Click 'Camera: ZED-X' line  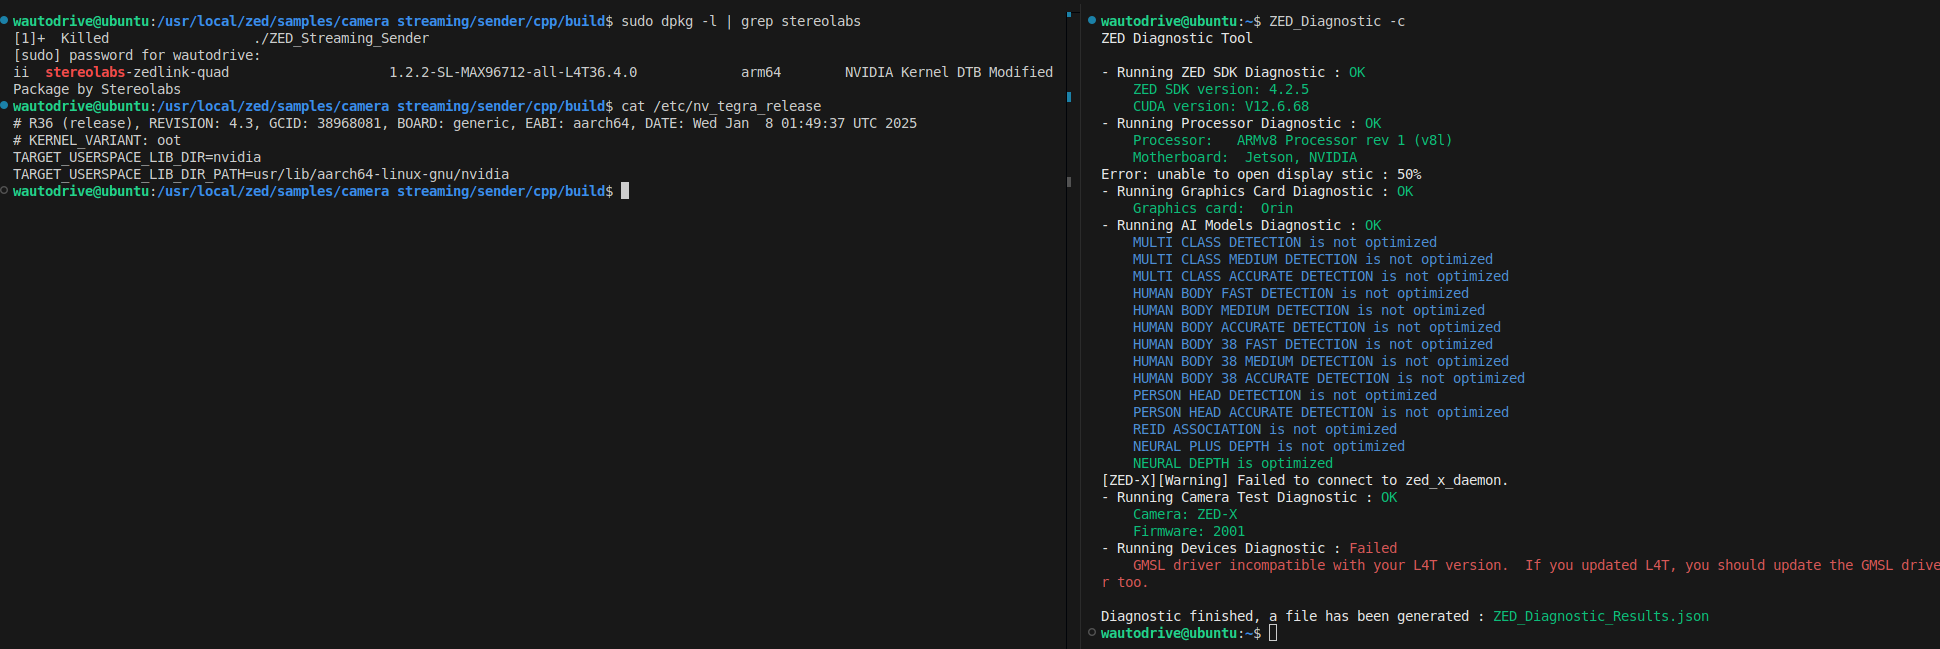pyautogui.click(x=1185, y=514)
